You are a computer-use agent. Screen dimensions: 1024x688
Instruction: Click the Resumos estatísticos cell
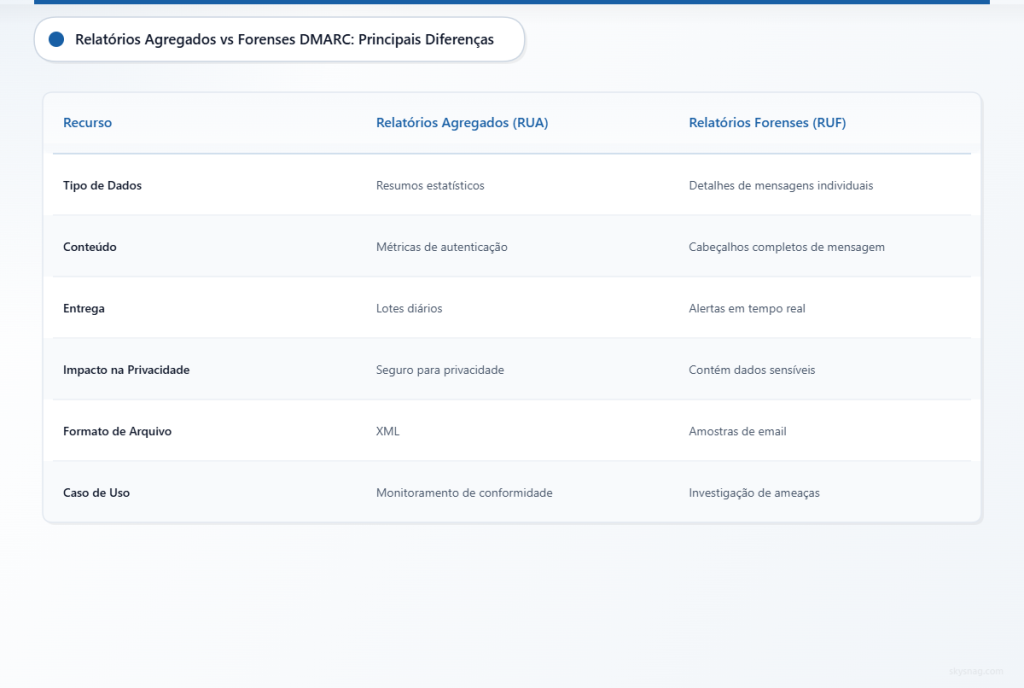click(x=430, y=185)
